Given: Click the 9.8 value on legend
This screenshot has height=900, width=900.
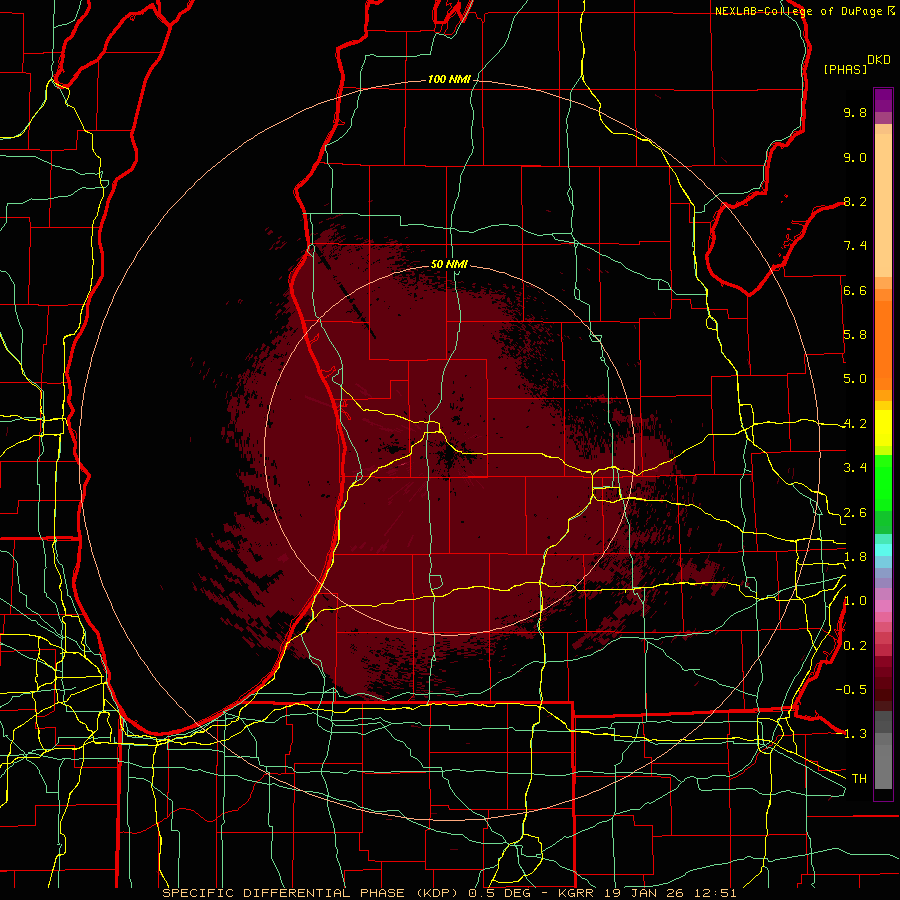Looking at the screenshot, I should [x=855, y=112].
